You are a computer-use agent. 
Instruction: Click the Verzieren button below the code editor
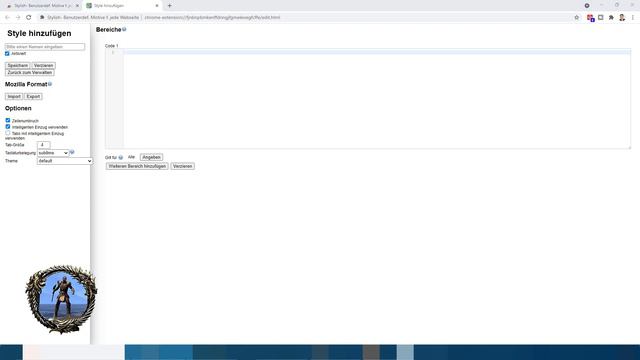tap(182, 166)
